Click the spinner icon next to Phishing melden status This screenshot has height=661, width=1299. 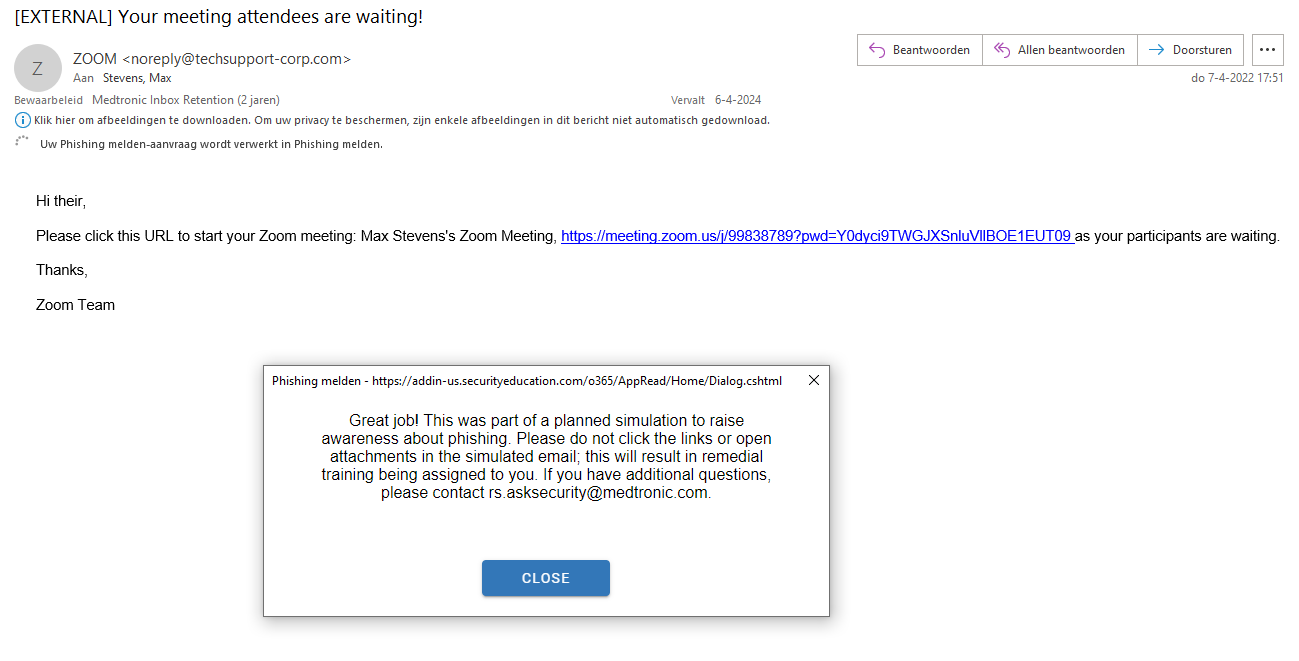click(22, 143)
